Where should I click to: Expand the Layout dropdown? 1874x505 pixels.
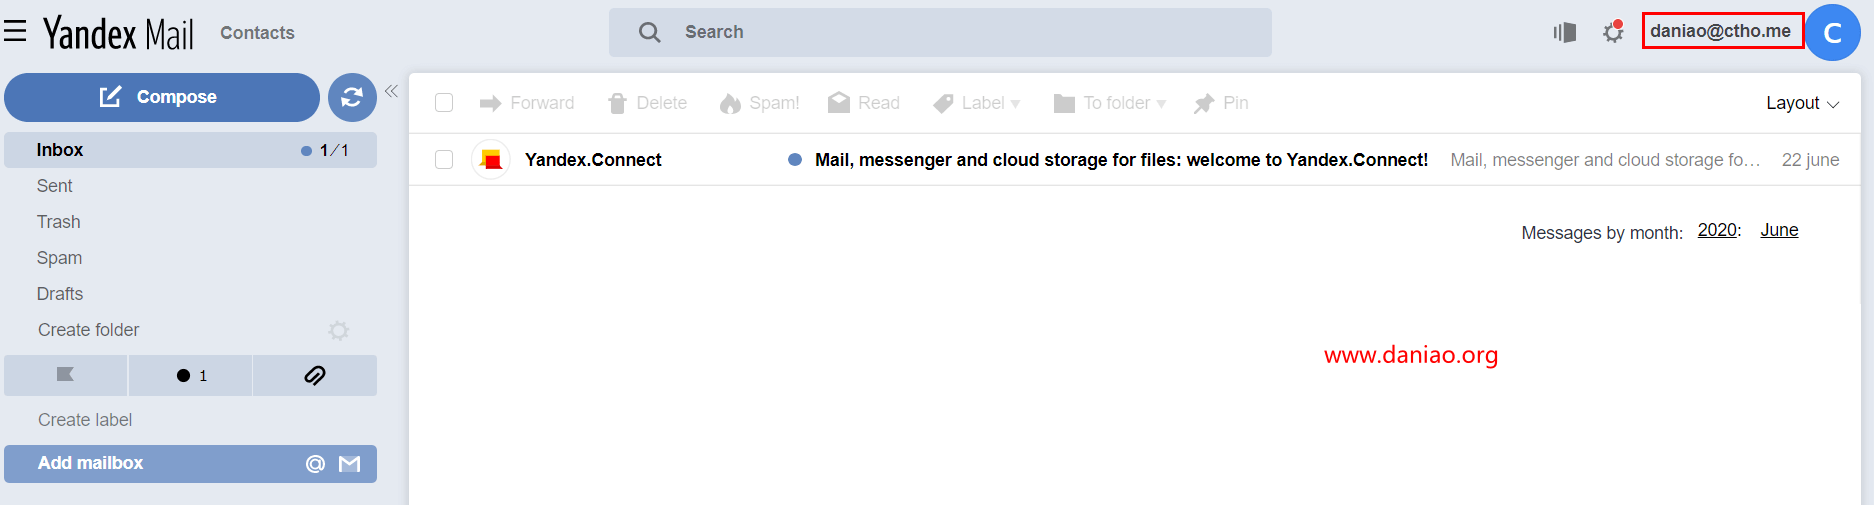click(x=1802, y=103)
